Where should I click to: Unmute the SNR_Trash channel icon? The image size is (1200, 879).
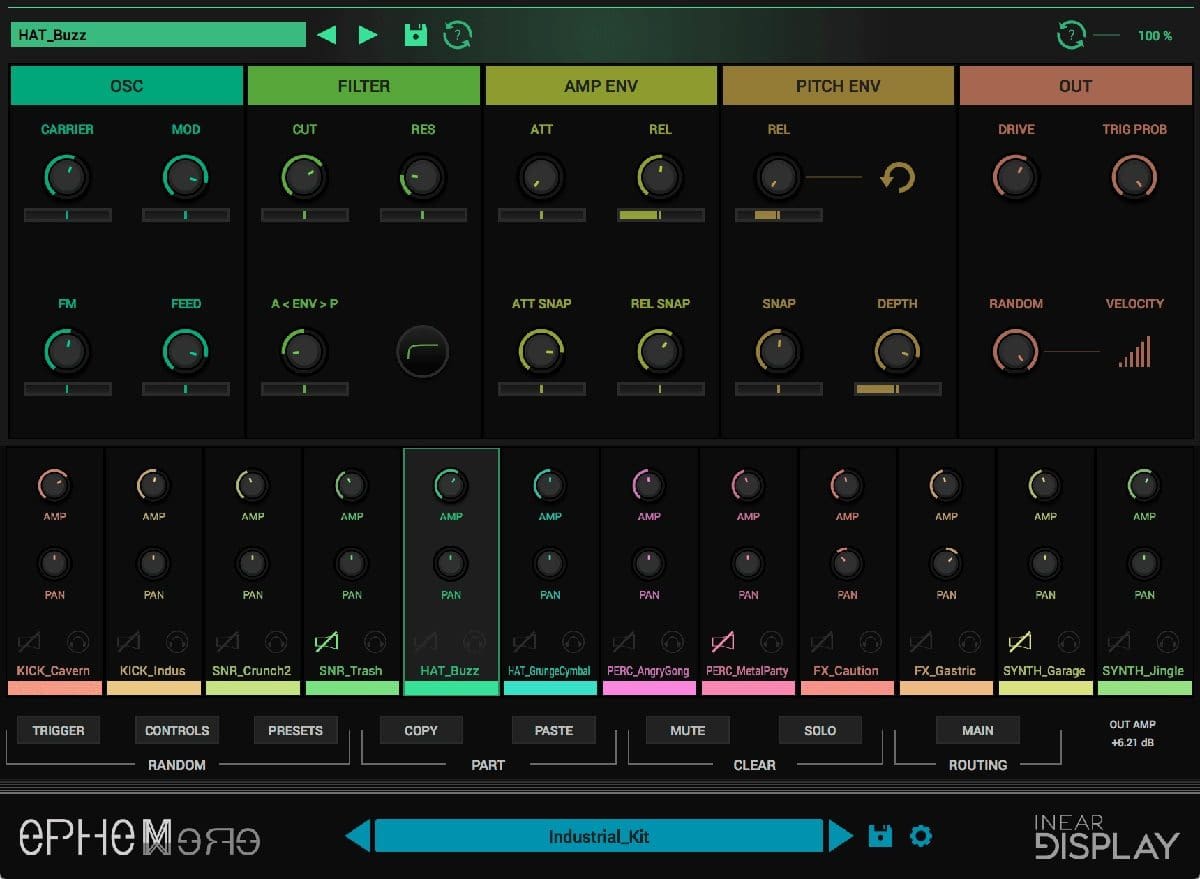click(x=327, y=641)
